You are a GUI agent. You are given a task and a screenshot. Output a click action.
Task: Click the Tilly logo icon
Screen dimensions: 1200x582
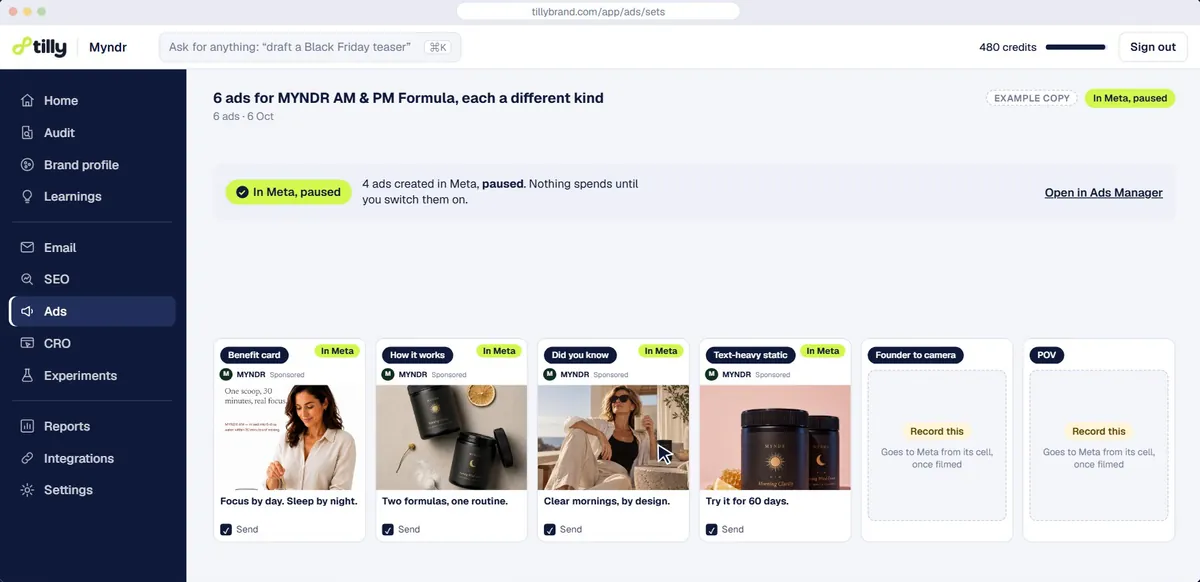[22, 47]
